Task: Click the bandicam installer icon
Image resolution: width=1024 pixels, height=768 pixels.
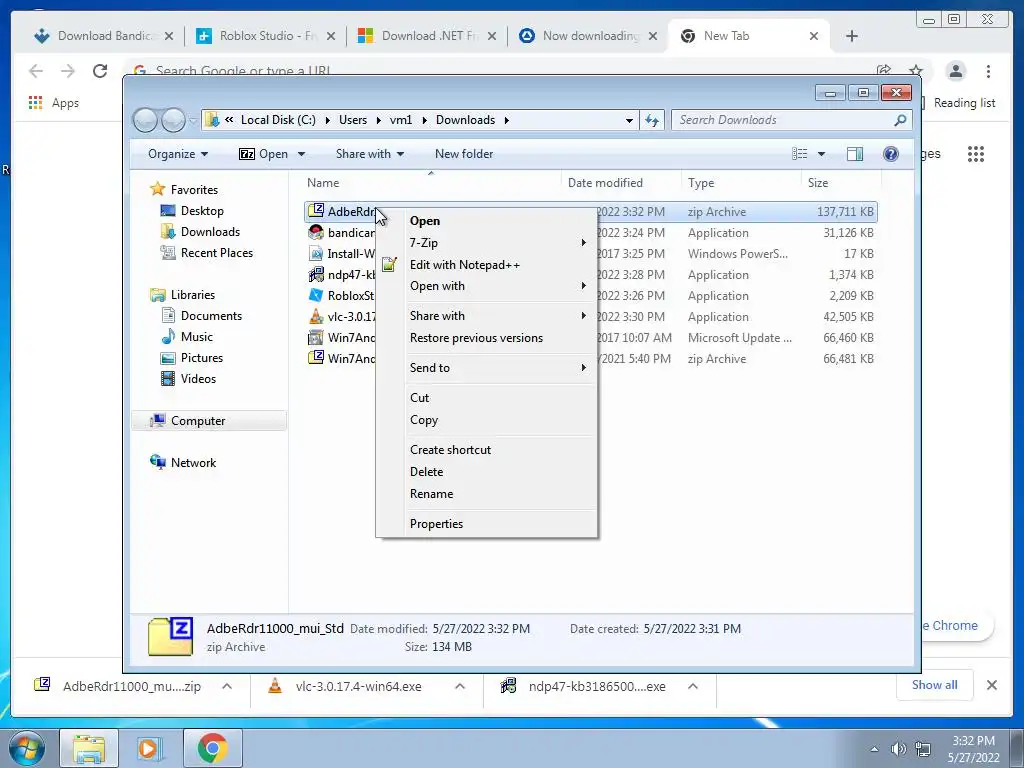Action: coord(316,232)
